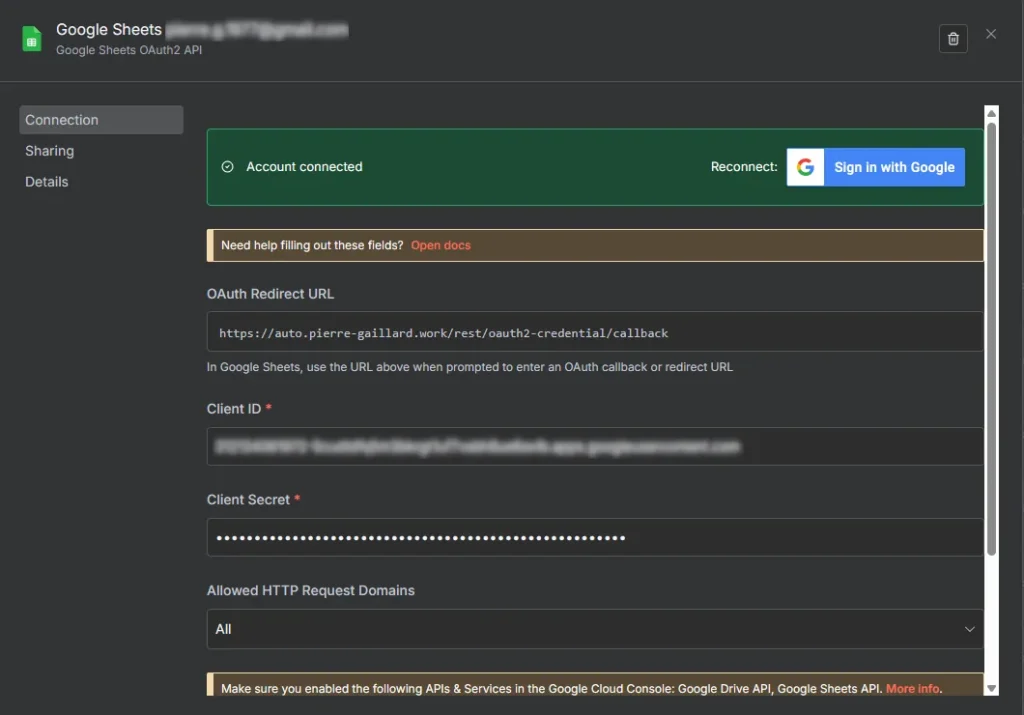Click the Account connected text
Image resolution: width=1024 pixels, height=715 pixels.
coord(304,167)
